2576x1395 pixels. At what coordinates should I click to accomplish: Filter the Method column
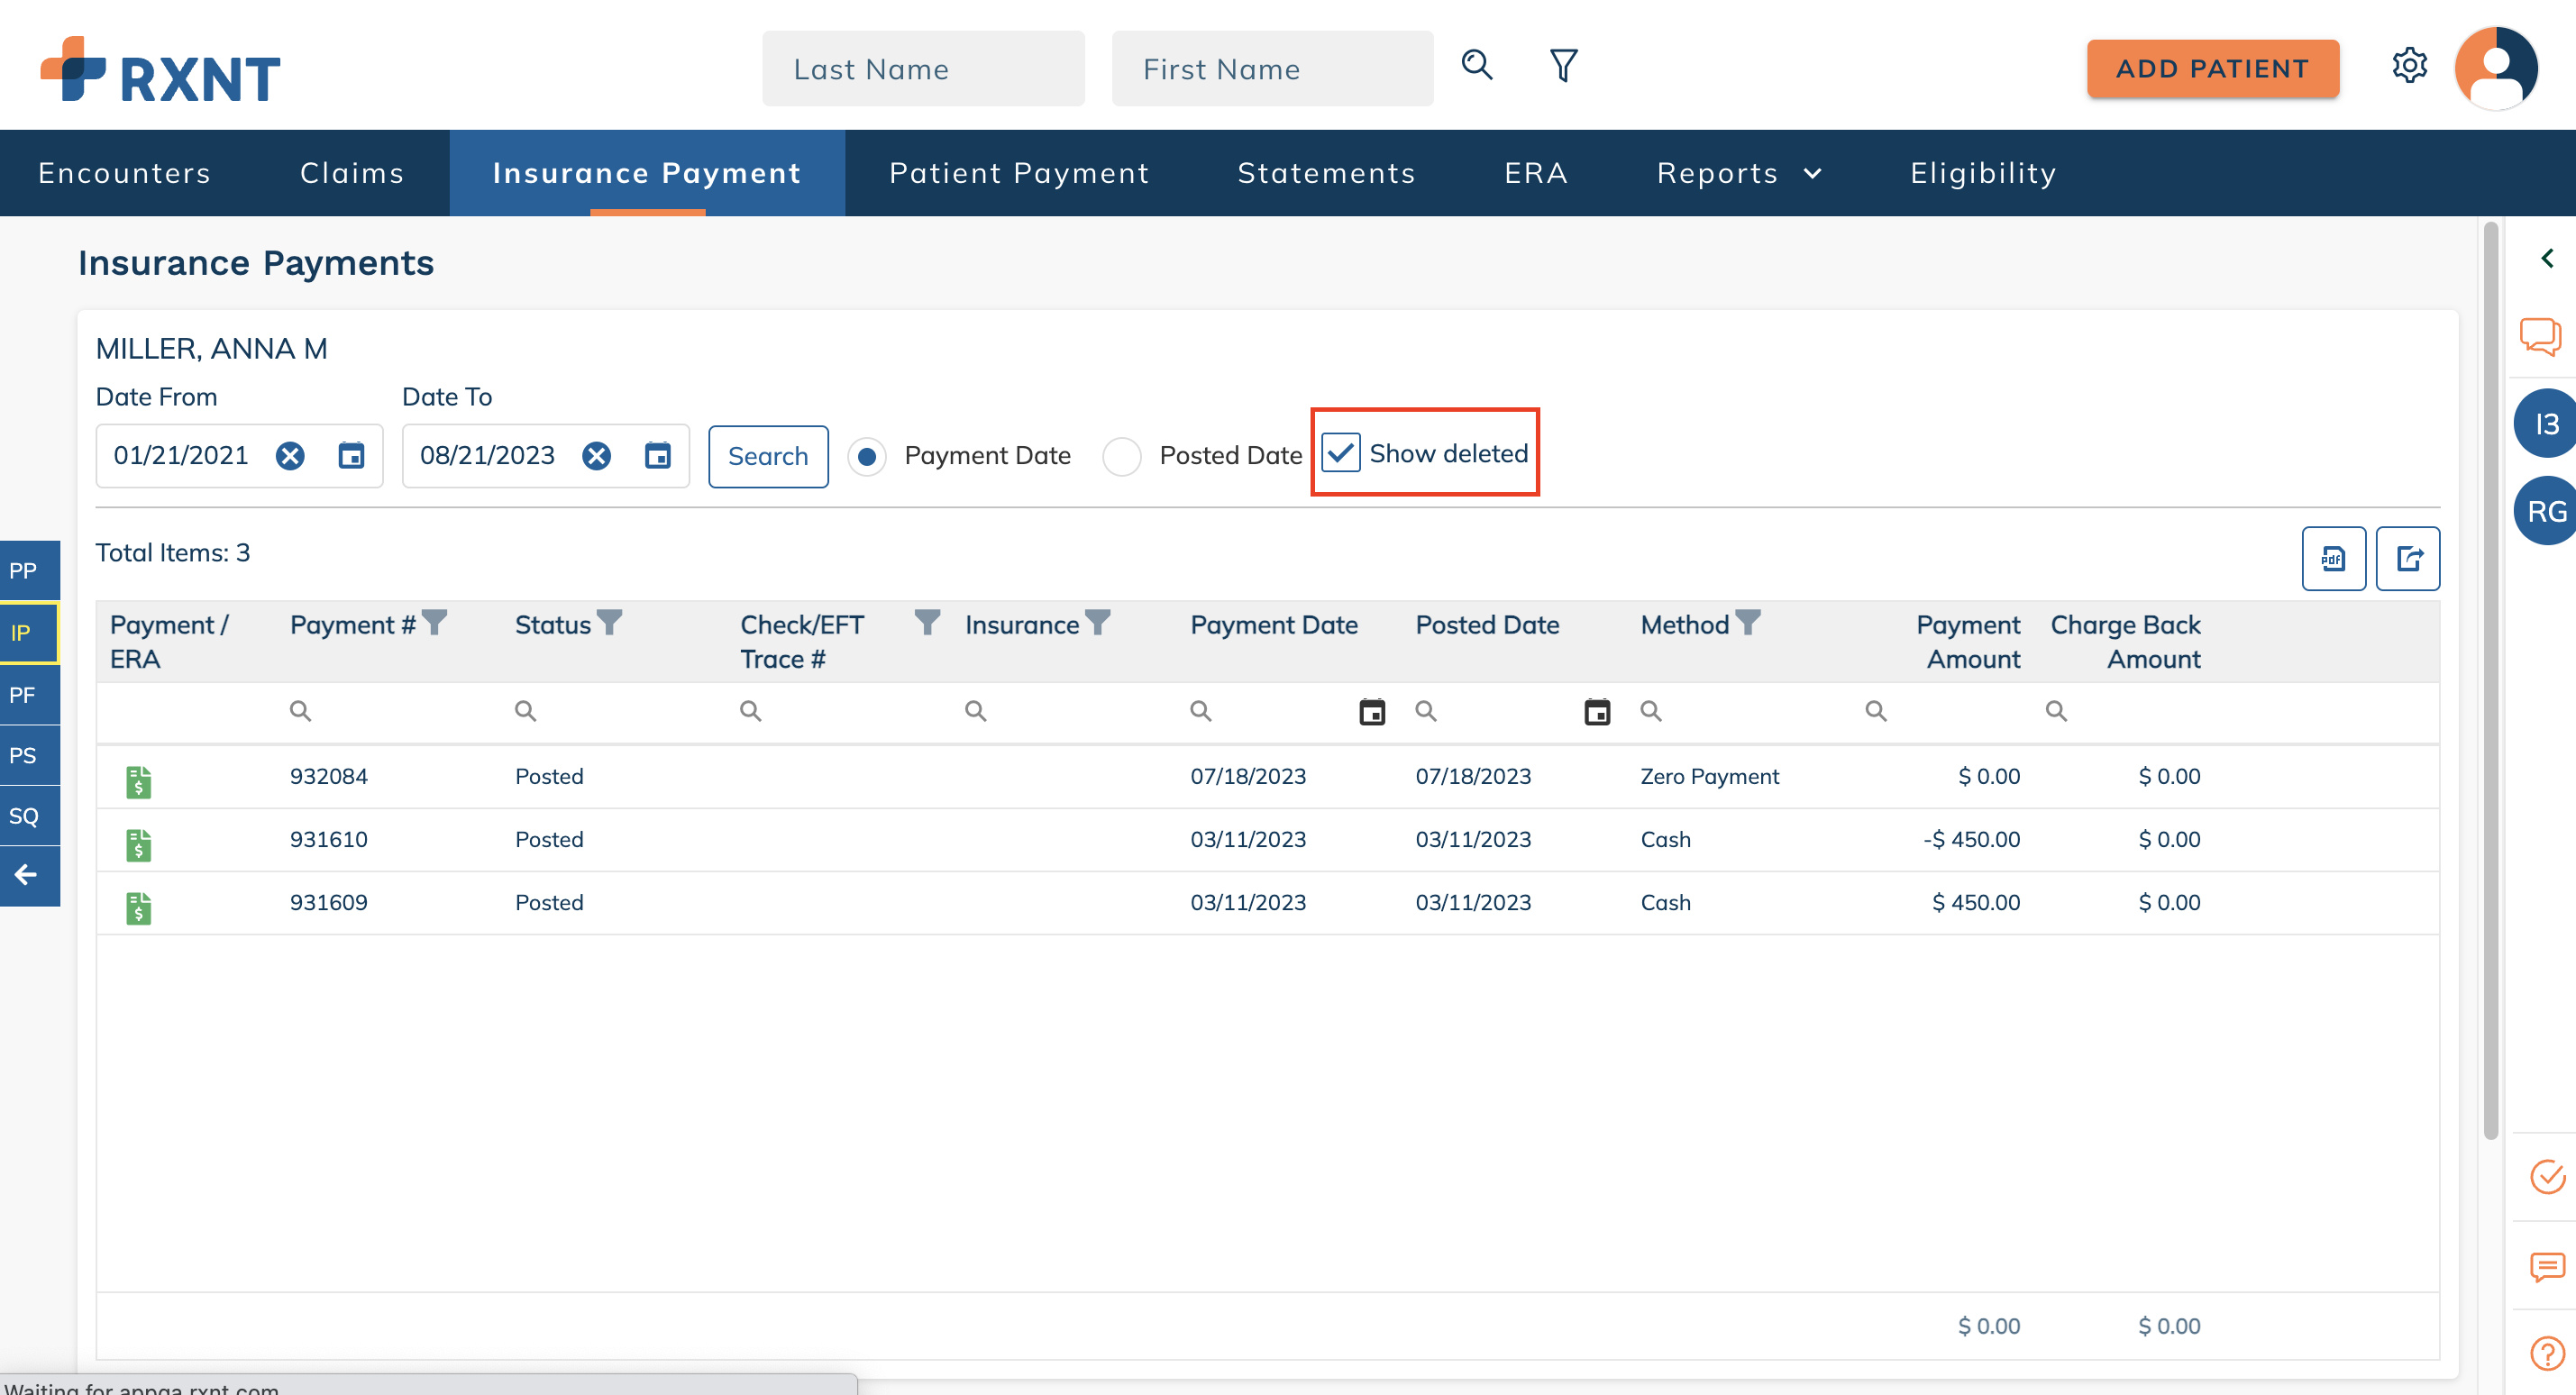tap(1747, 623)
